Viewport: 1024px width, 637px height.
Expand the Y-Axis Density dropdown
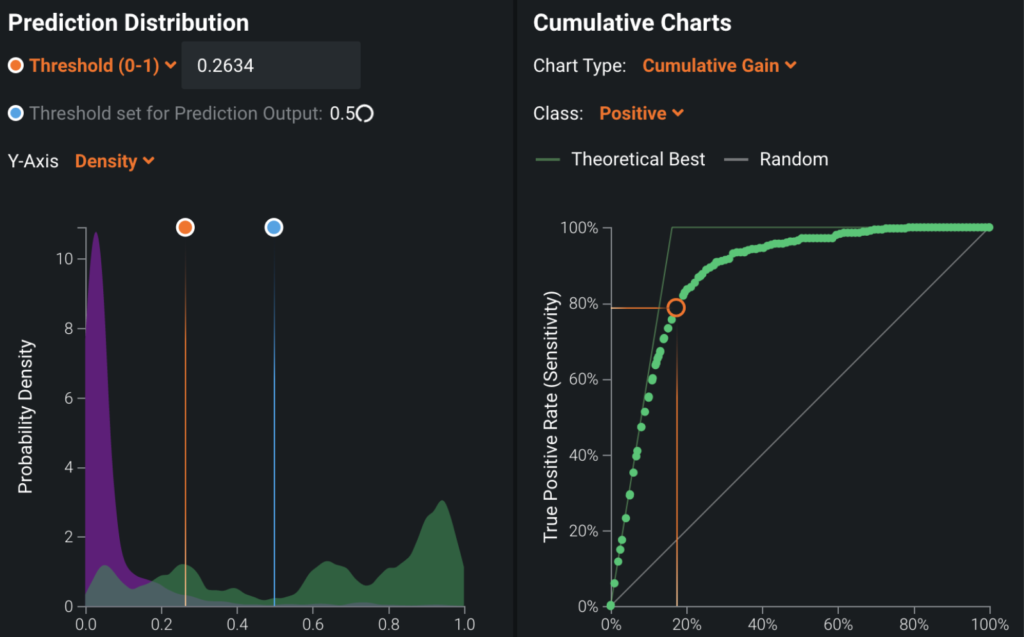115,160
